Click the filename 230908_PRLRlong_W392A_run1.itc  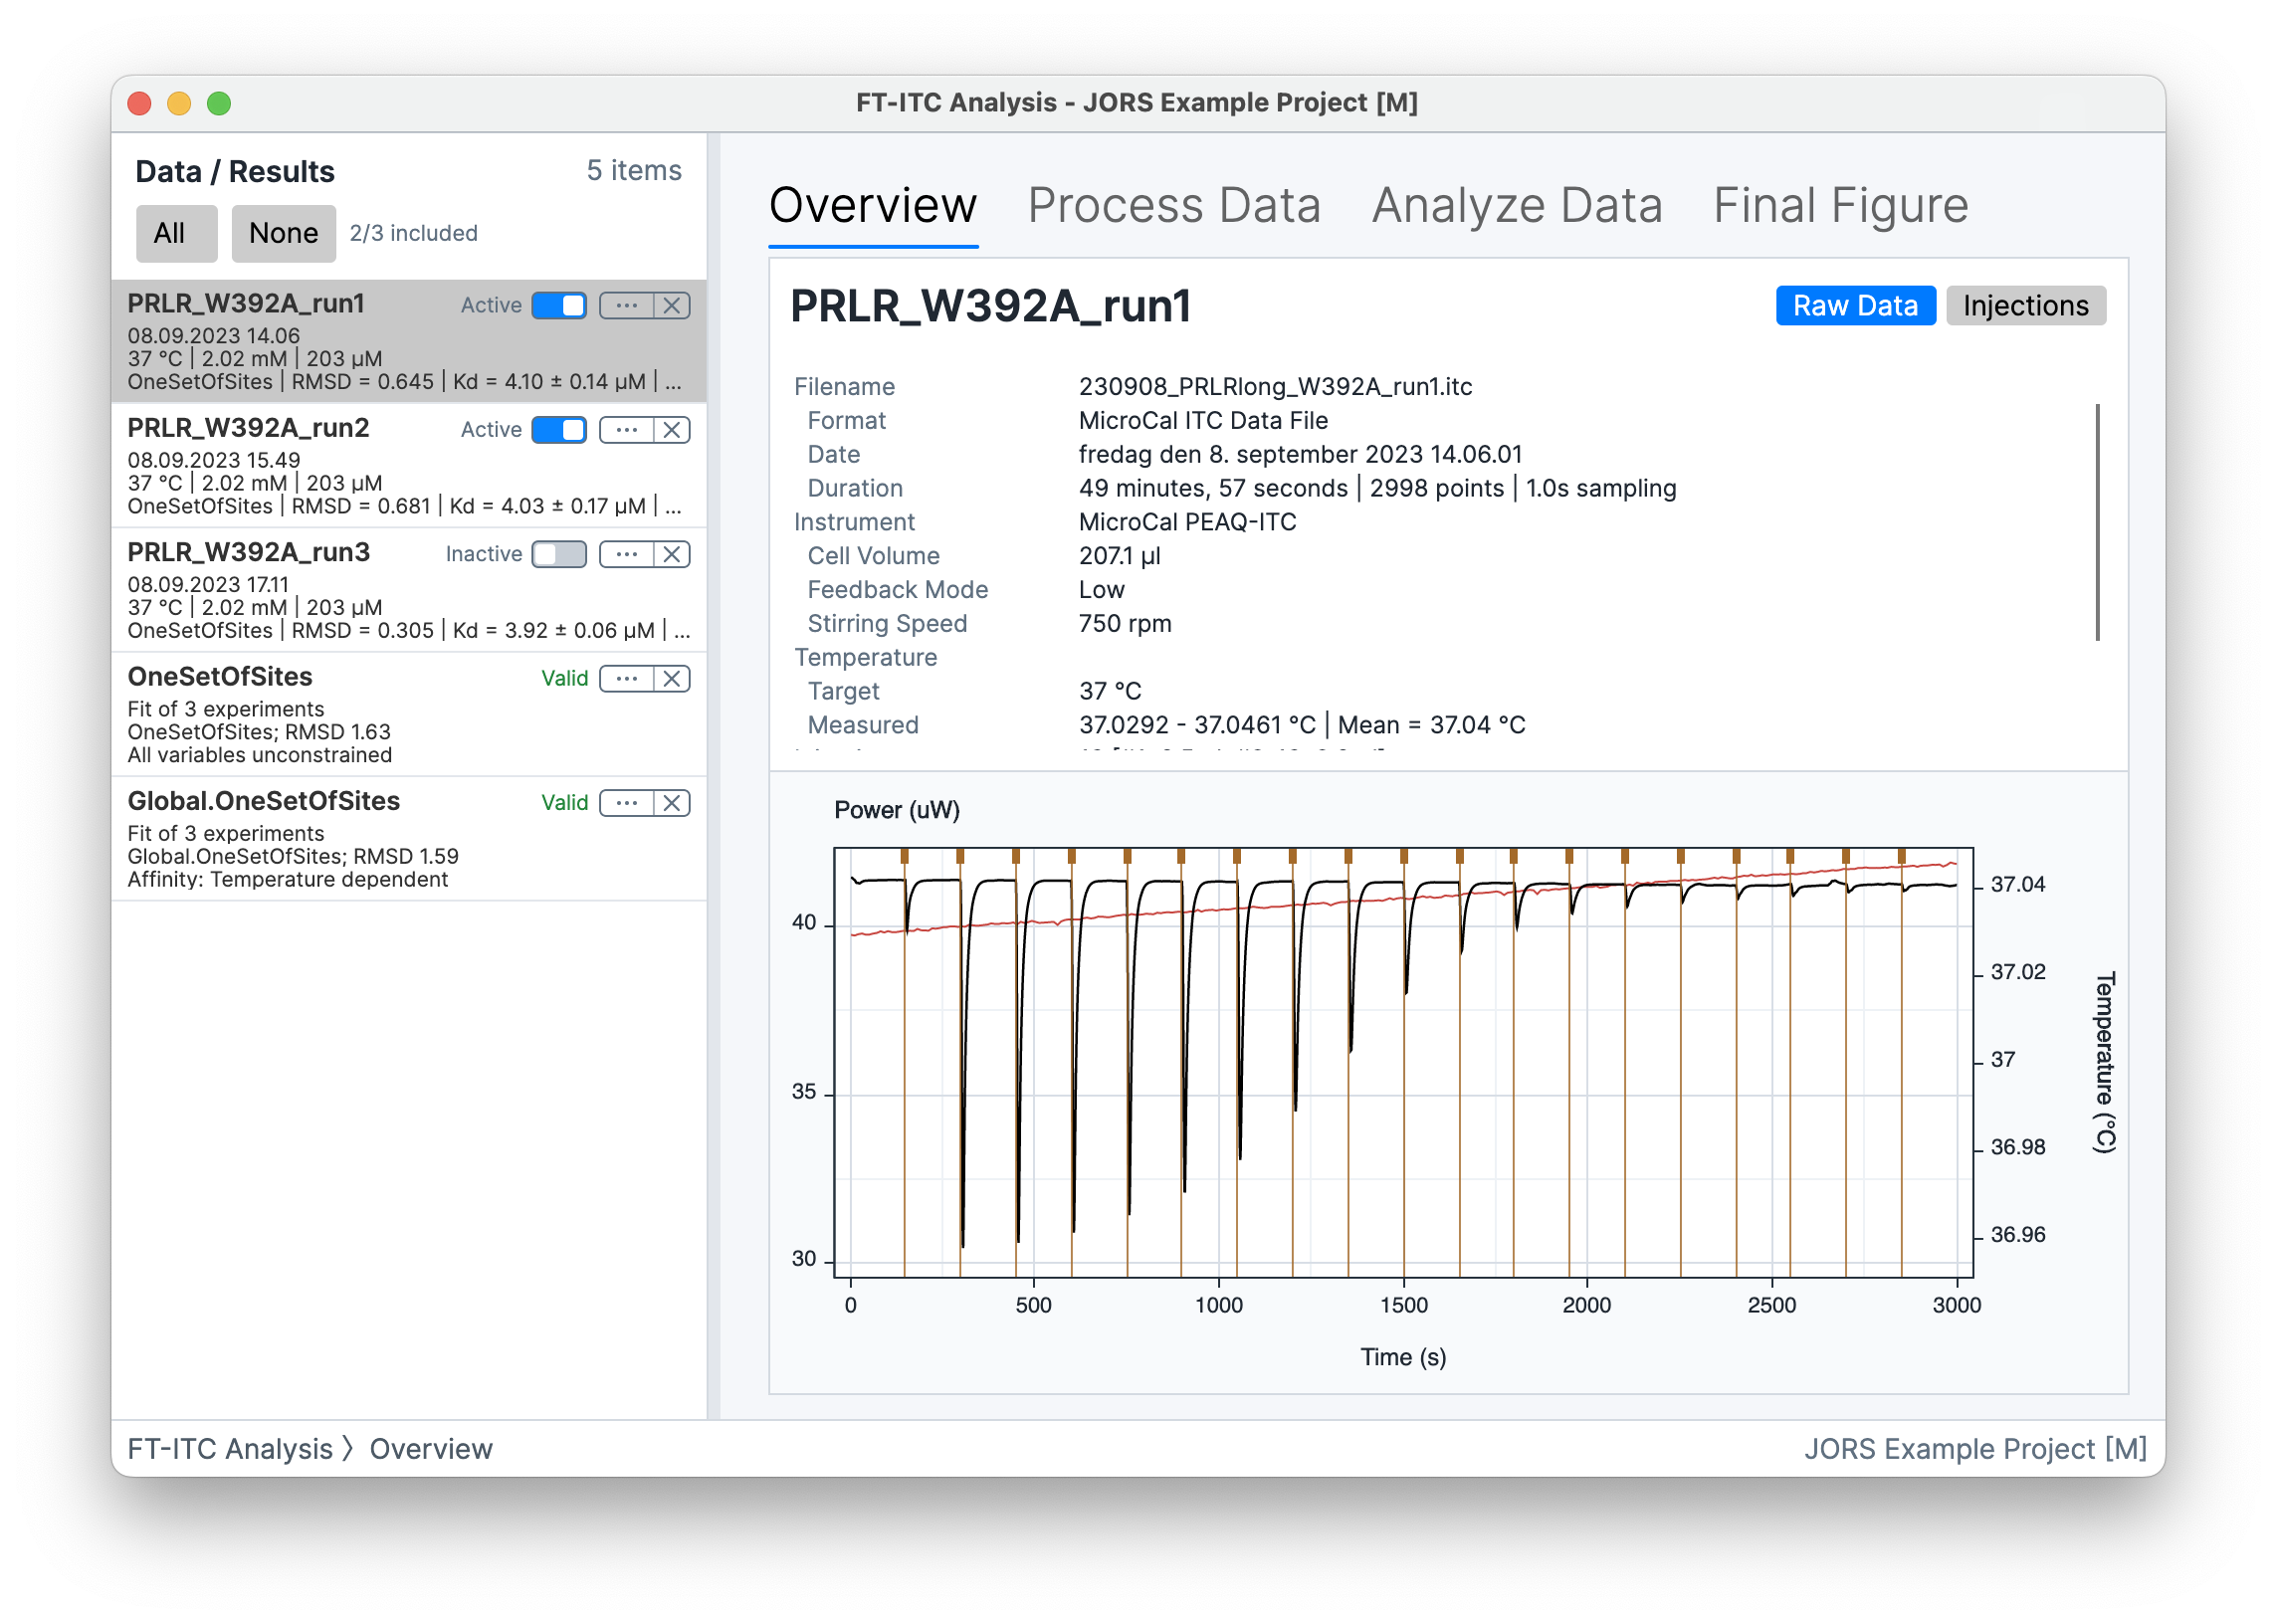pyautogui.click(x=1275, y=387)
